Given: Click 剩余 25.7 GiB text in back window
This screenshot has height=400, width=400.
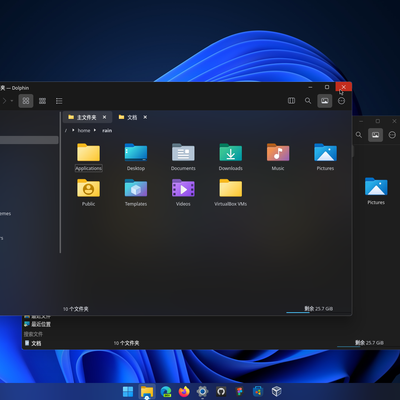Looking at the screenshot, I should pos(369,342).
